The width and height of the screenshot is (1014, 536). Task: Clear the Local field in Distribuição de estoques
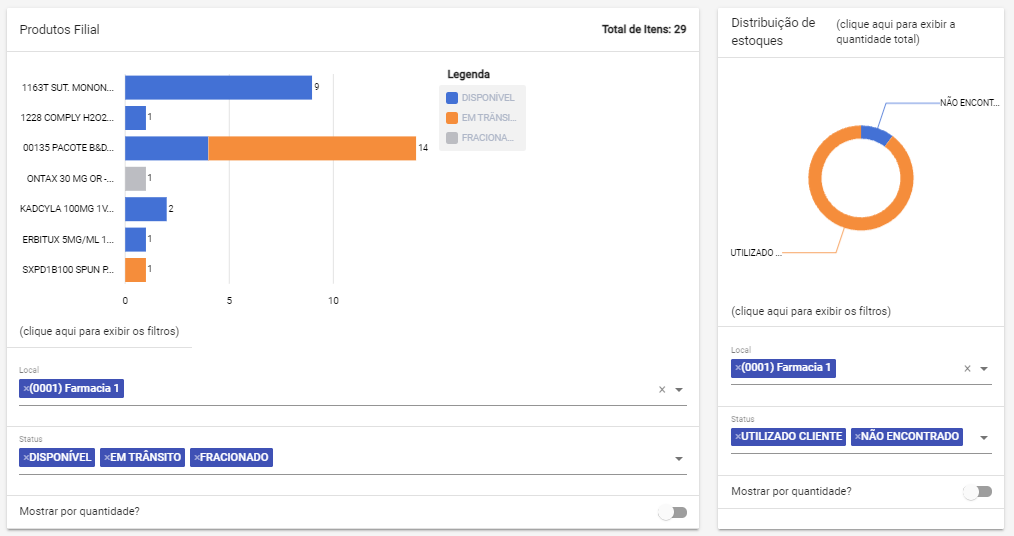[x=967, y=369]
